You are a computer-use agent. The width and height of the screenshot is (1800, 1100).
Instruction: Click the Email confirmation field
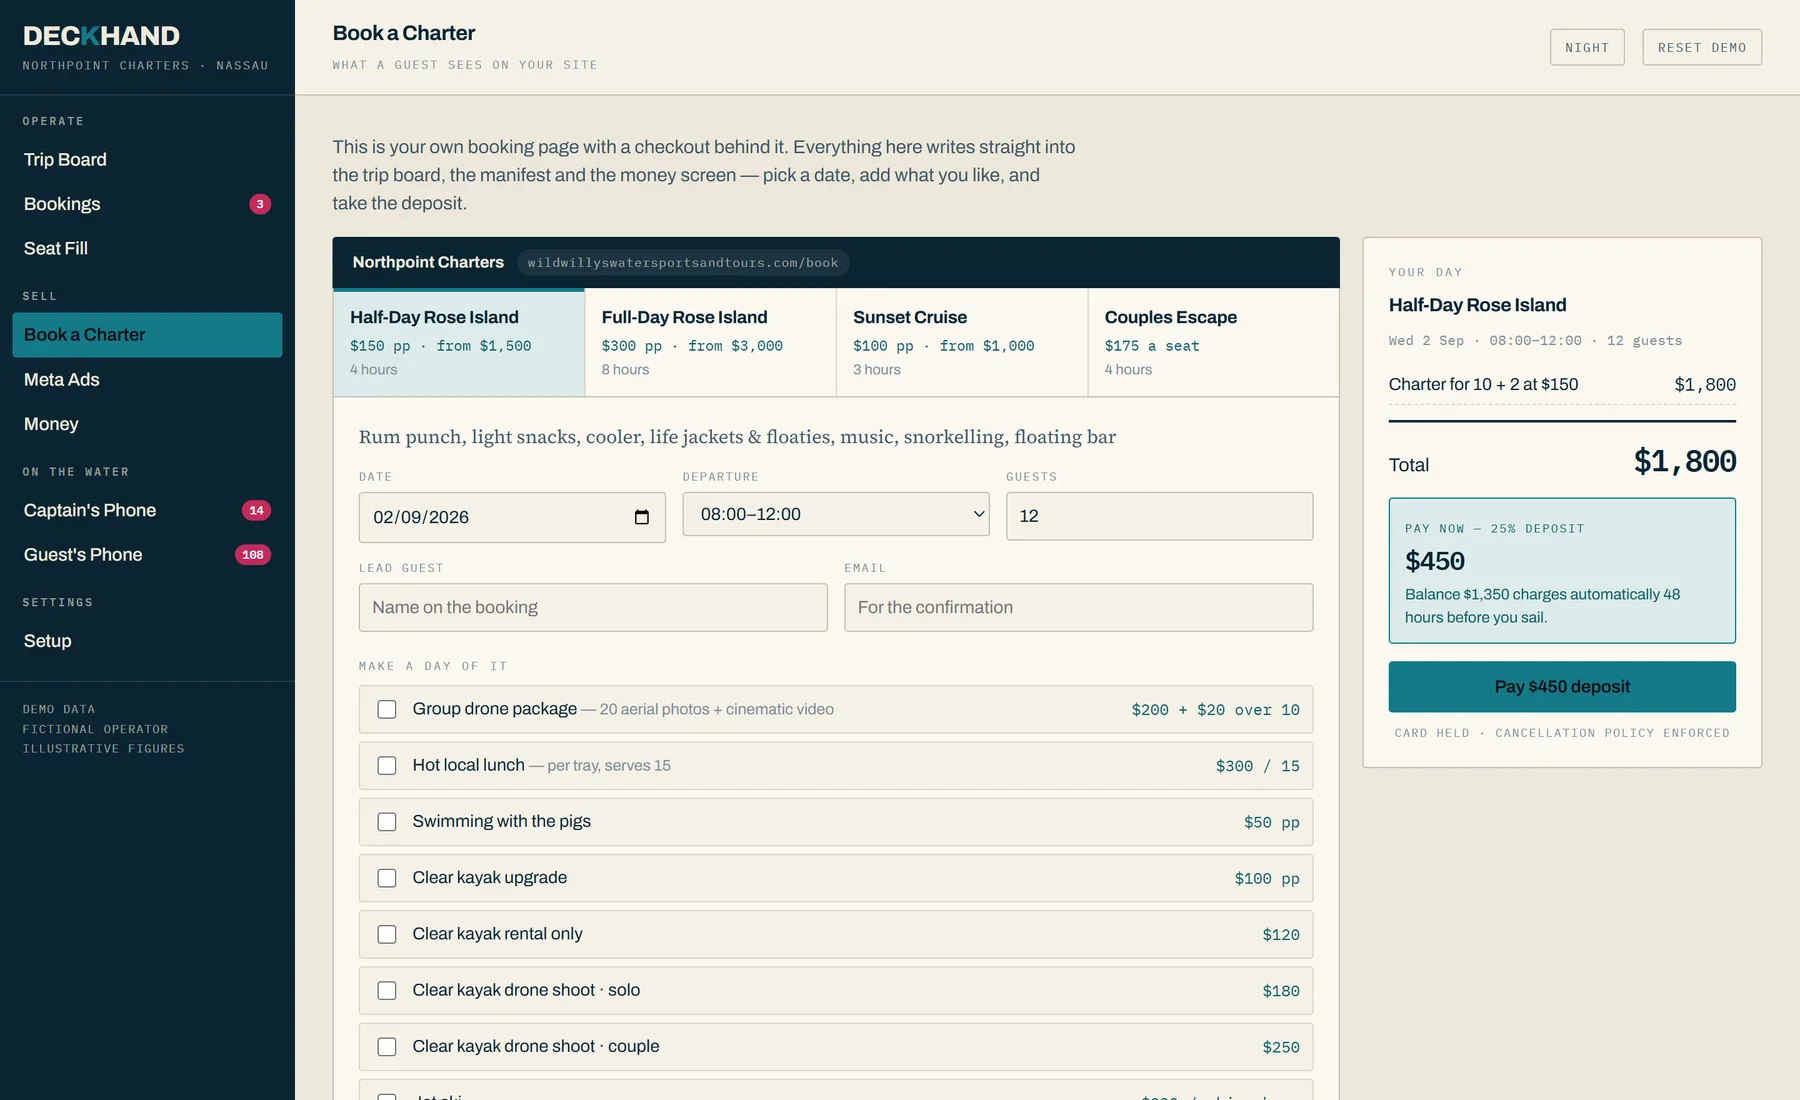1078,607
